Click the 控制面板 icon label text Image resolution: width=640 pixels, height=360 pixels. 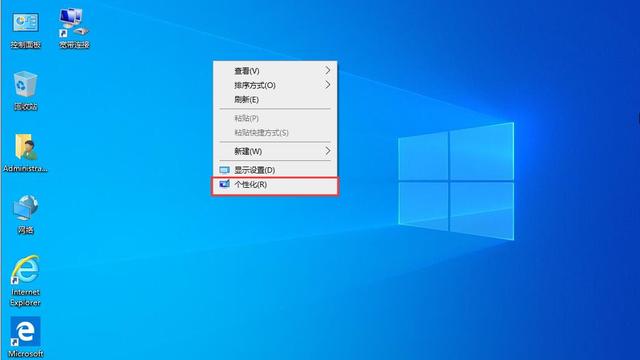25,45
